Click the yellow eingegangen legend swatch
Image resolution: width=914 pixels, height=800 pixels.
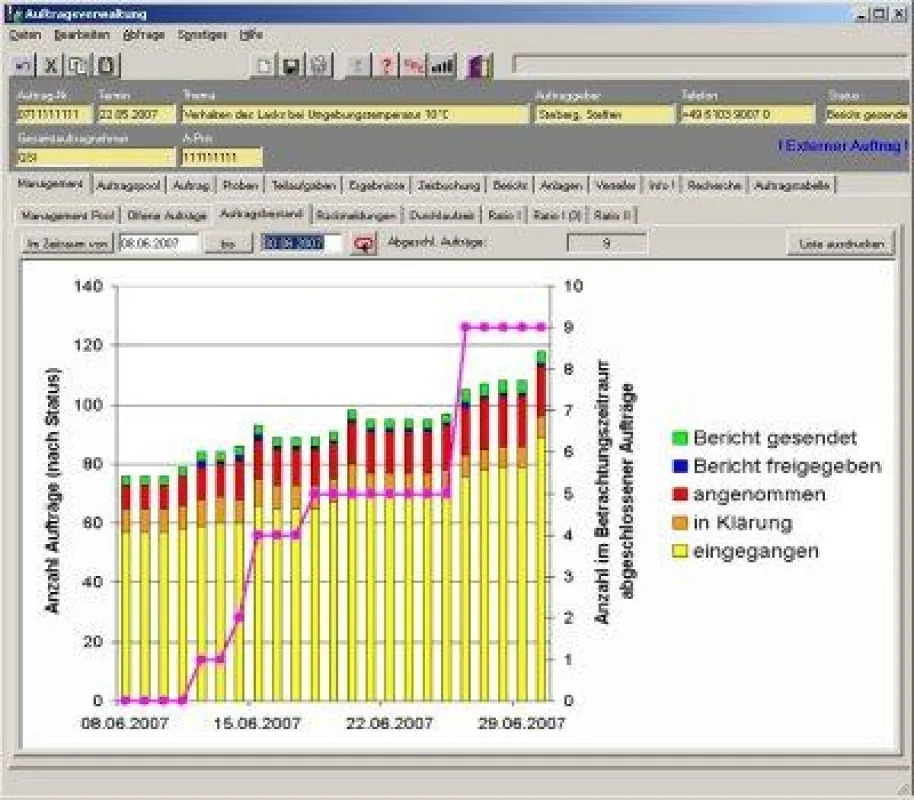tap(680, 551)
